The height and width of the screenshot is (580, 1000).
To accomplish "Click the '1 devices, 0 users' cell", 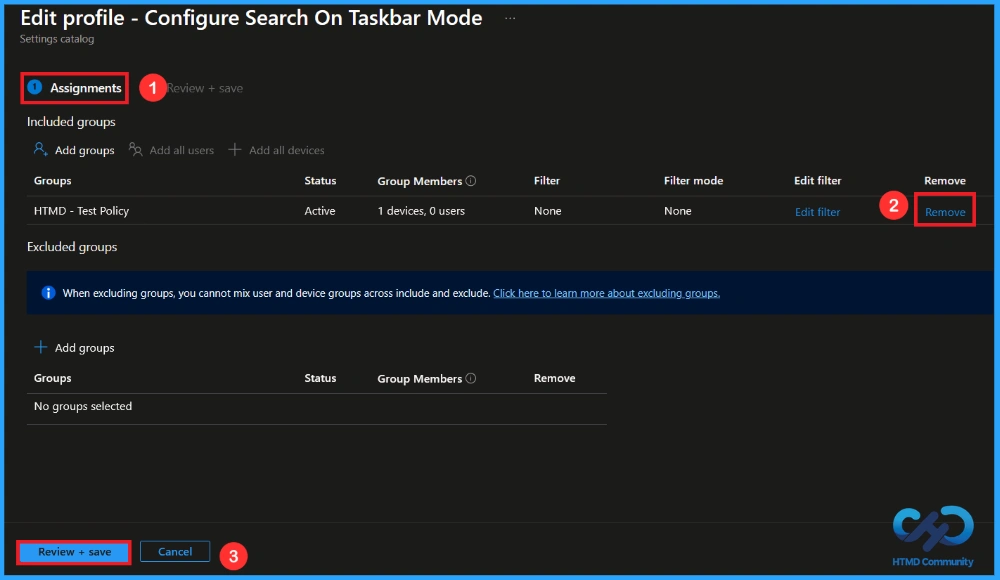I will point(421,211).
